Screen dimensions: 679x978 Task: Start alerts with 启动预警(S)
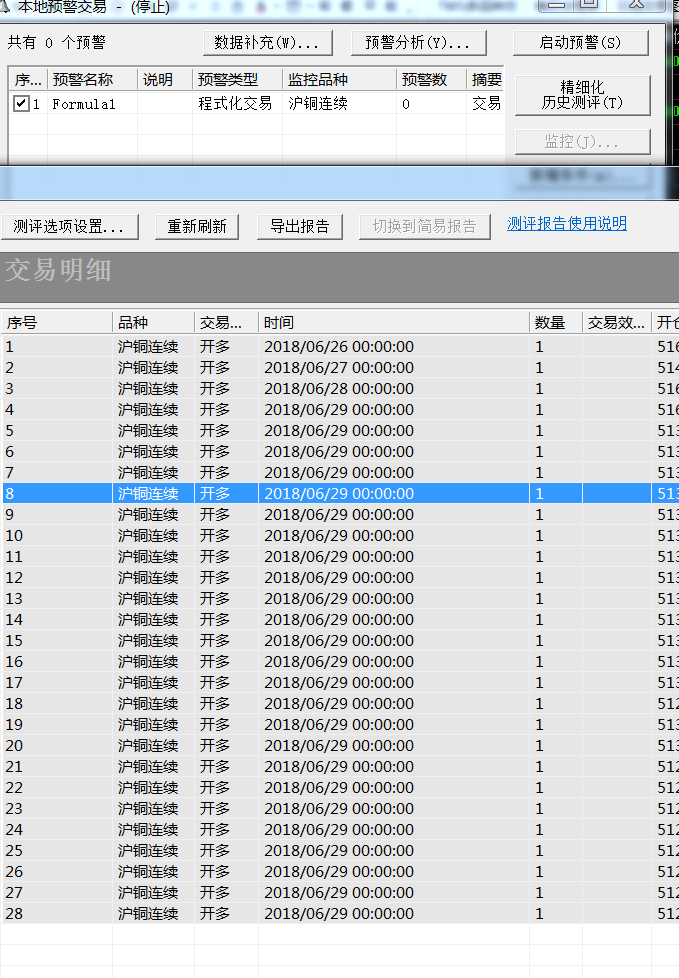(x=580, y=43)
